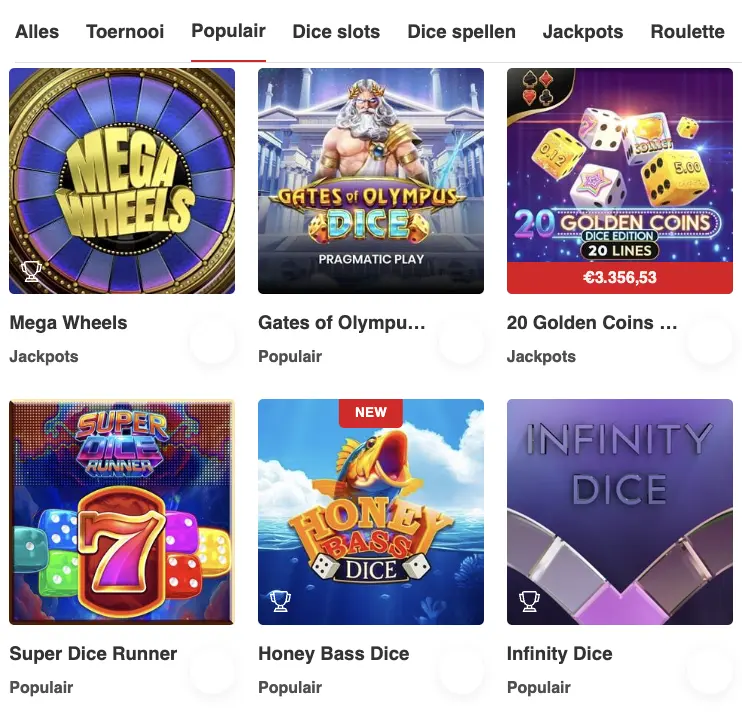Viewport: 742px width, 712px height.
Task: Go to the Dice spellen tab
Action: (461, 32)
